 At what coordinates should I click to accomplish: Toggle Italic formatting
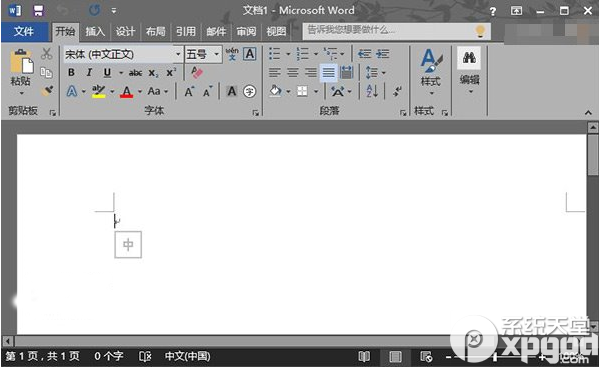coord(89,73)
